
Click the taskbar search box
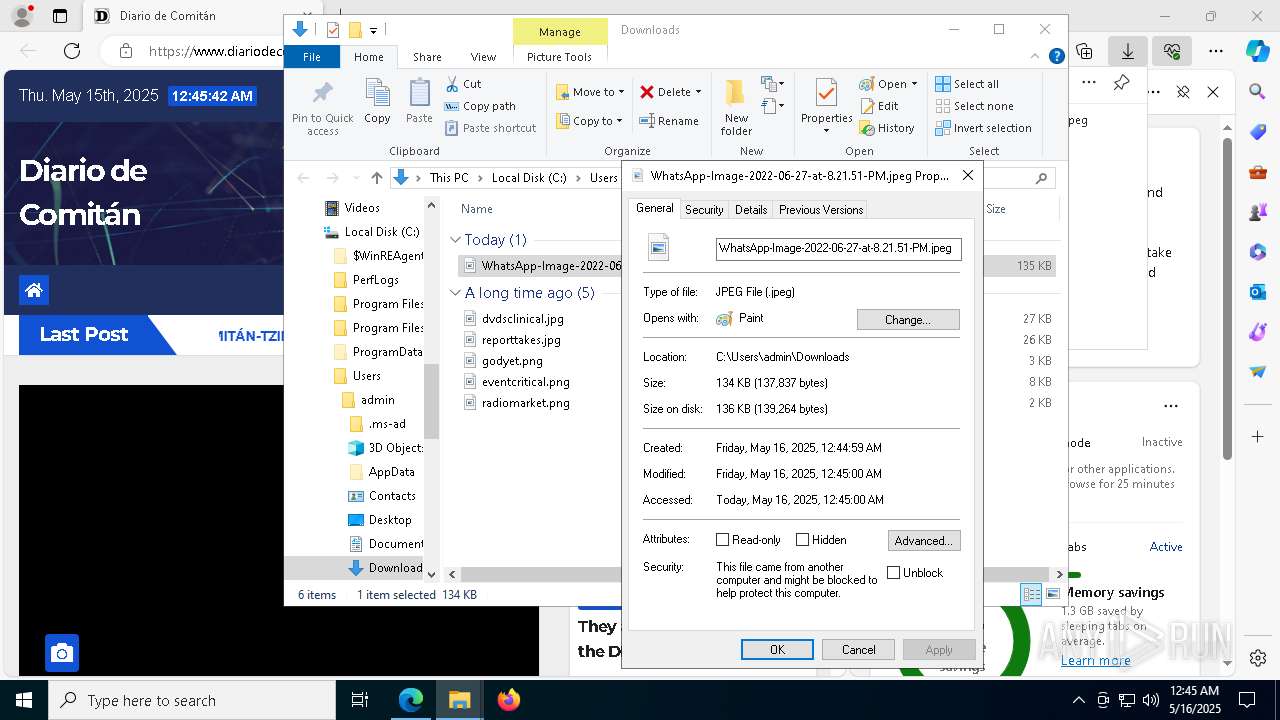[x=192, y=700]
